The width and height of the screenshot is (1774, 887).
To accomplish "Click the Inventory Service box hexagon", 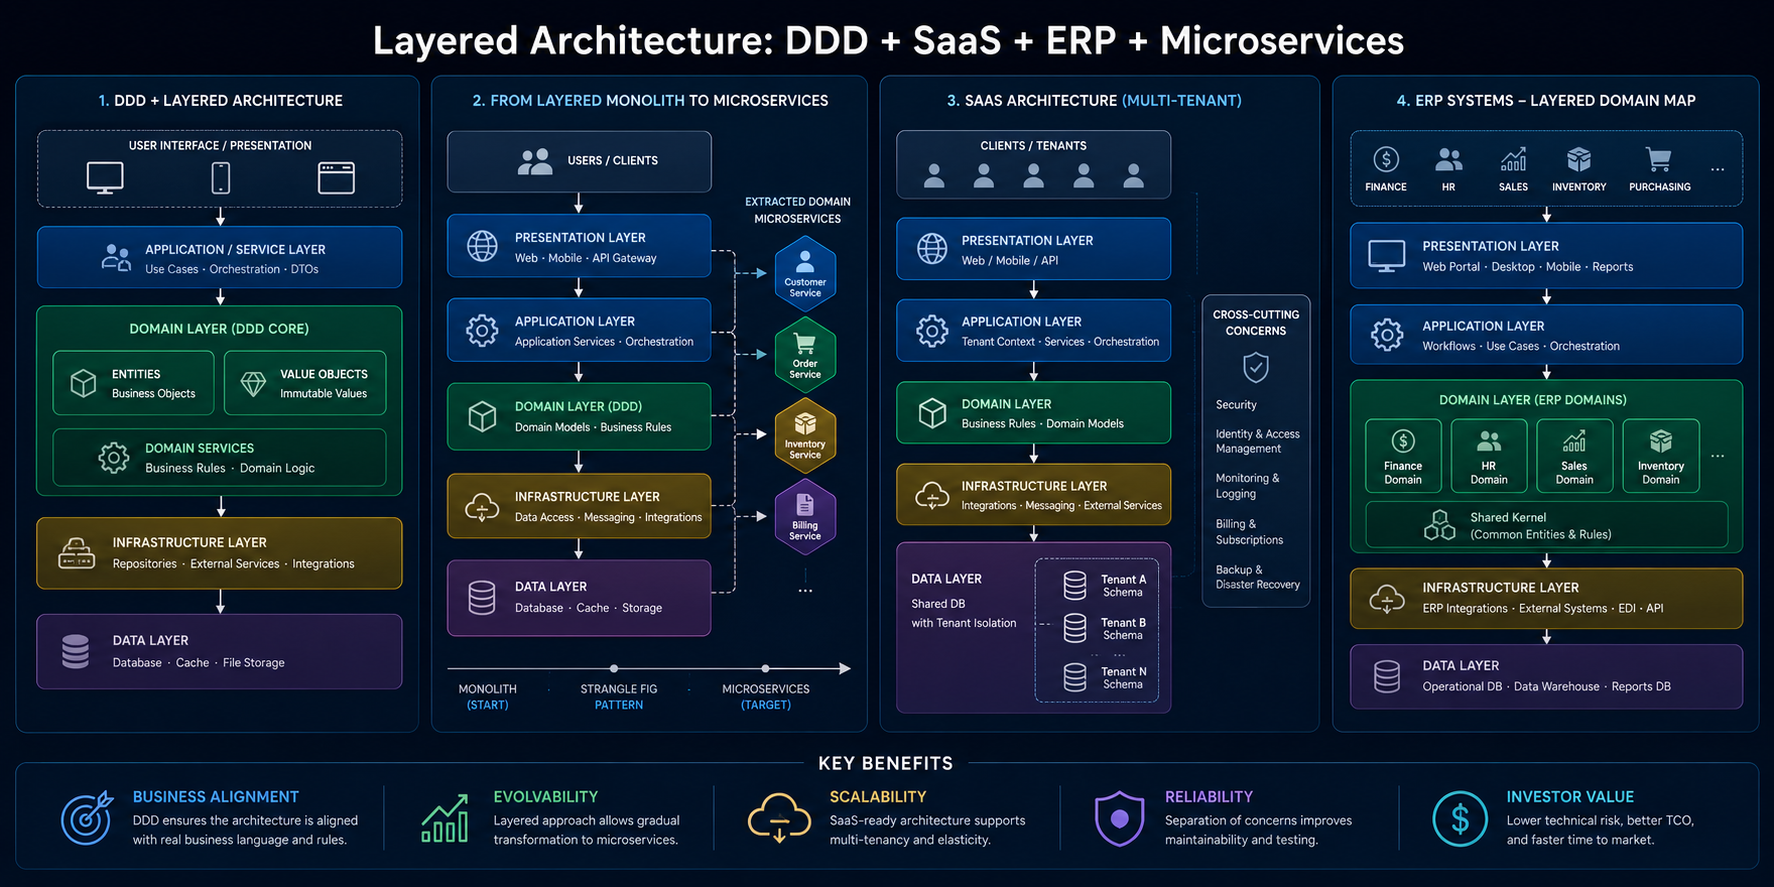I will click(805, 435).
